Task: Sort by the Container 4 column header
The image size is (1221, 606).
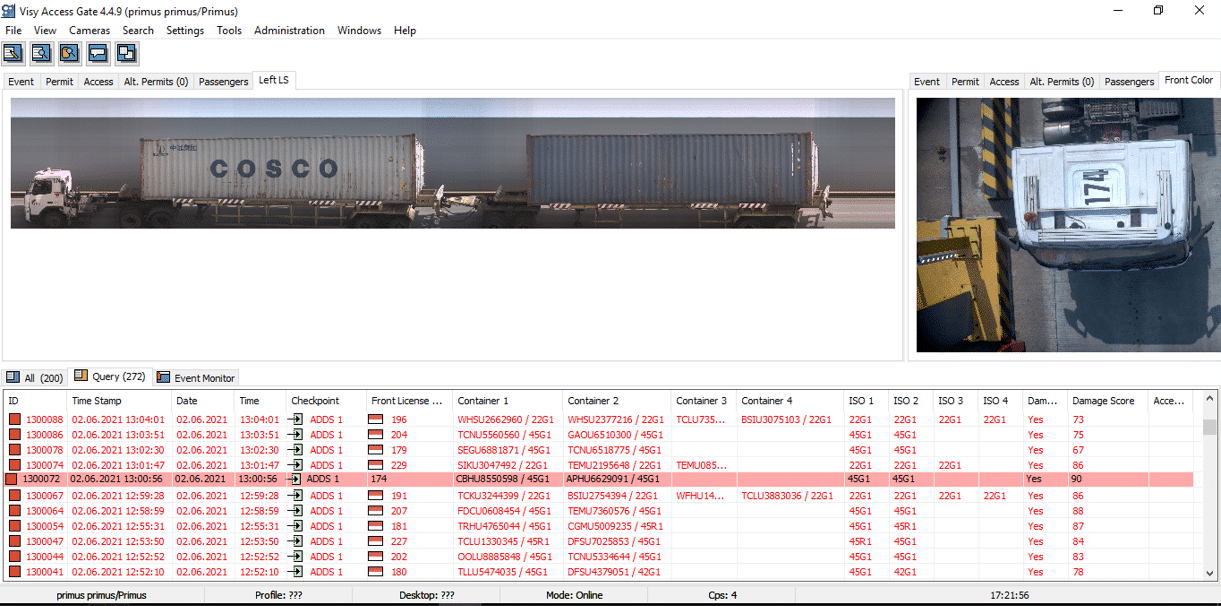Action: (x=790, y=401)
